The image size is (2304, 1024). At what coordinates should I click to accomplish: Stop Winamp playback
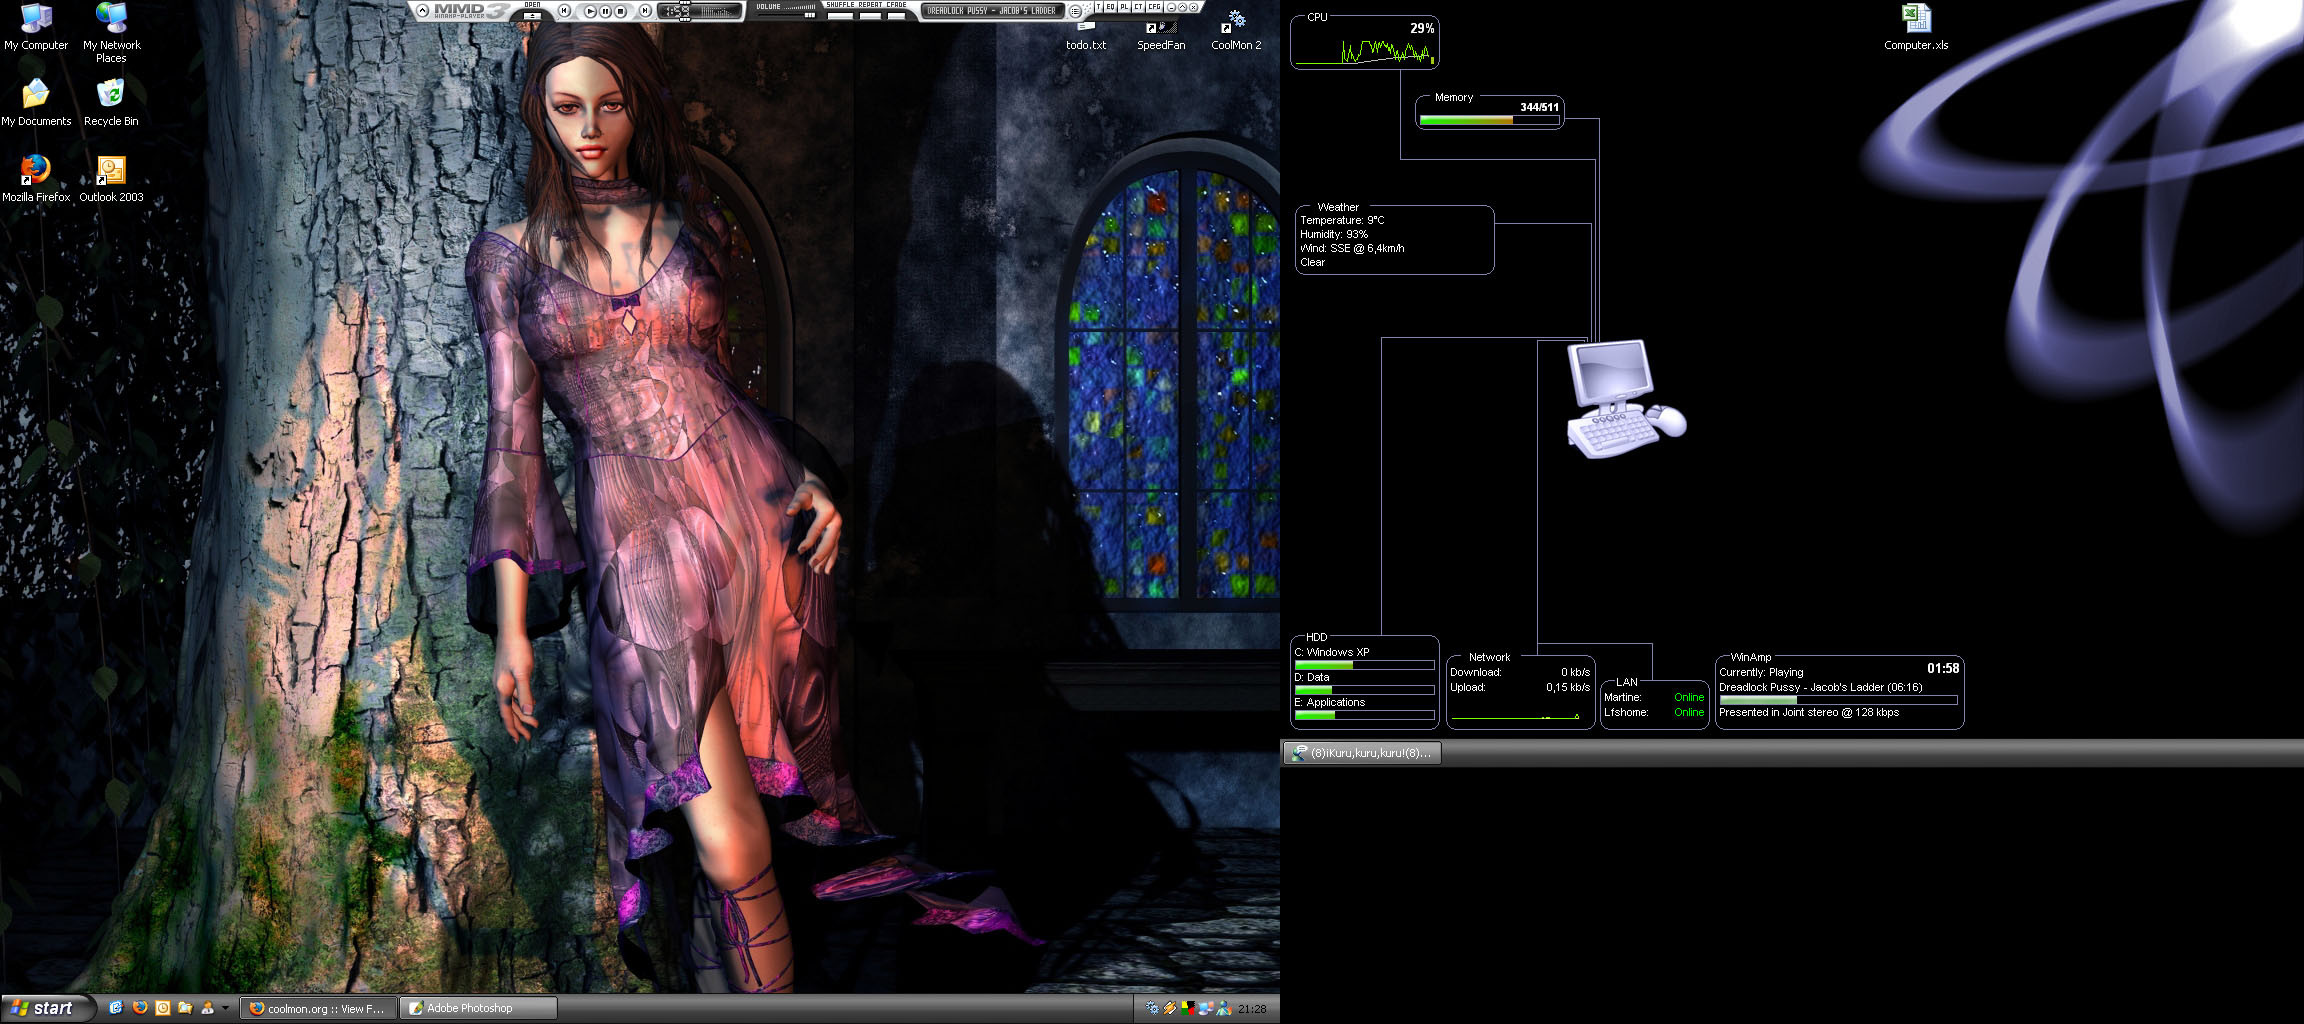click(x=620, y=11)
